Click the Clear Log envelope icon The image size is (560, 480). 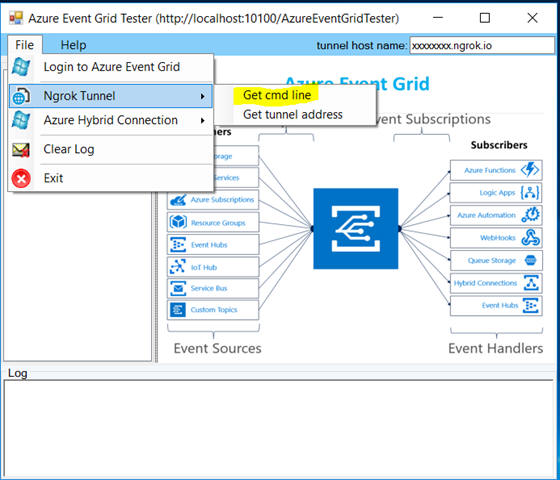point(21,150)
